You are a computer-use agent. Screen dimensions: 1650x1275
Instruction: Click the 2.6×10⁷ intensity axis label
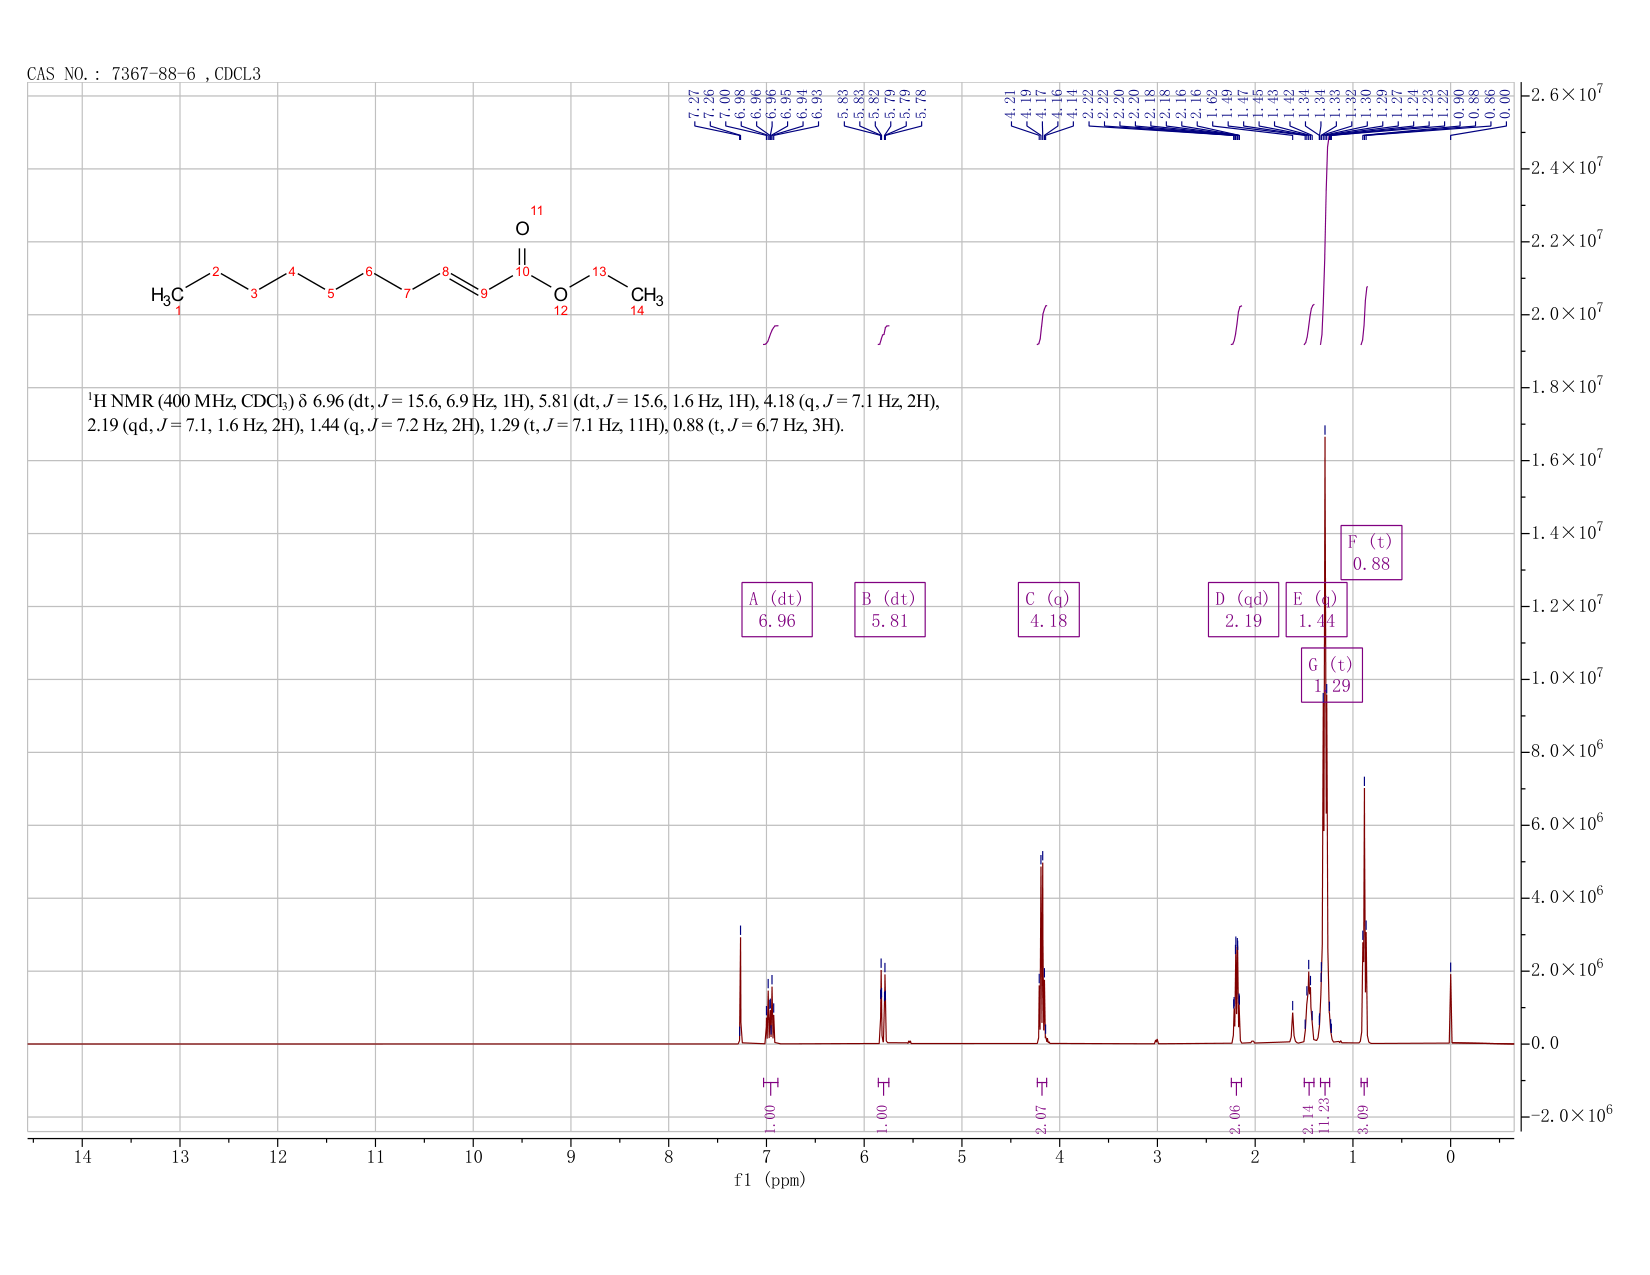point(1568,94)
